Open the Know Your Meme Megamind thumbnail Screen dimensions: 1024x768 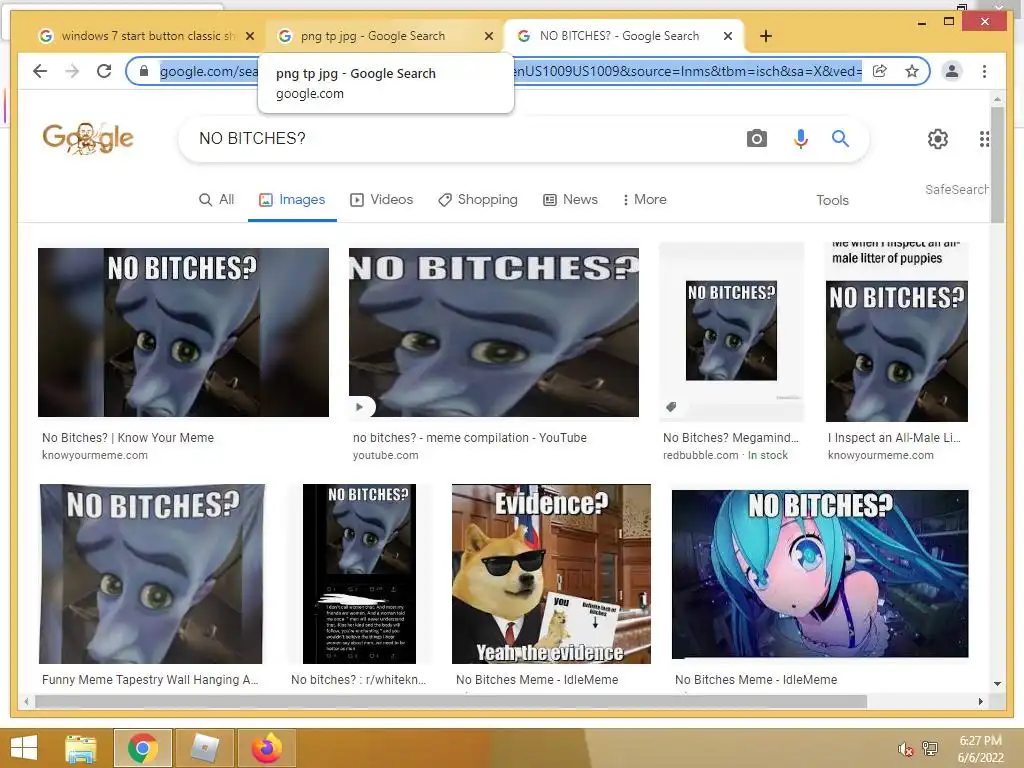click(184, 332)
